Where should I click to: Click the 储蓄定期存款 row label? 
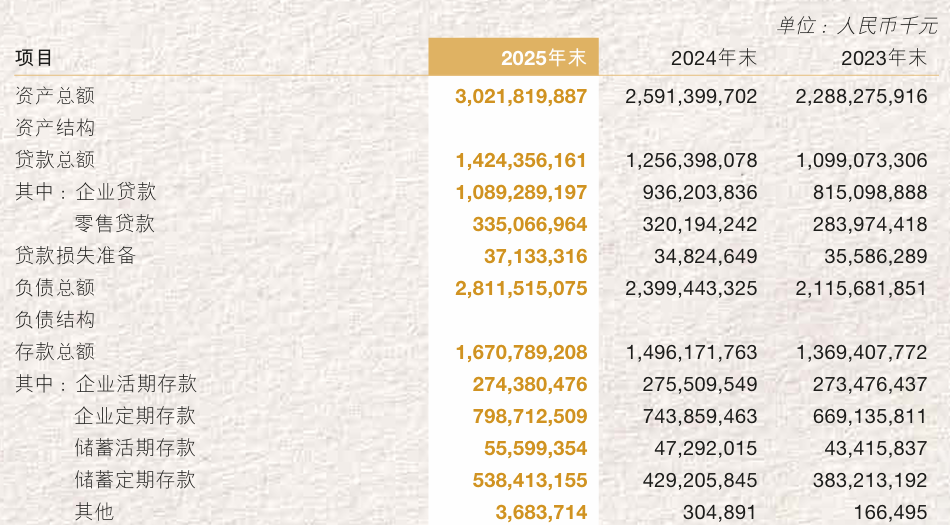tap(135, 480)
